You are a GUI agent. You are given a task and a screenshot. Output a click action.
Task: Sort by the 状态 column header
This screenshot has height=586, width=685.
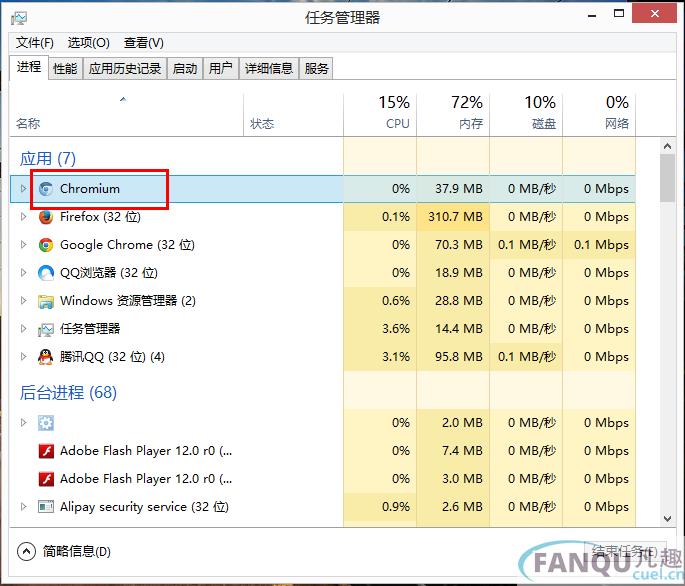pos(294,114)
